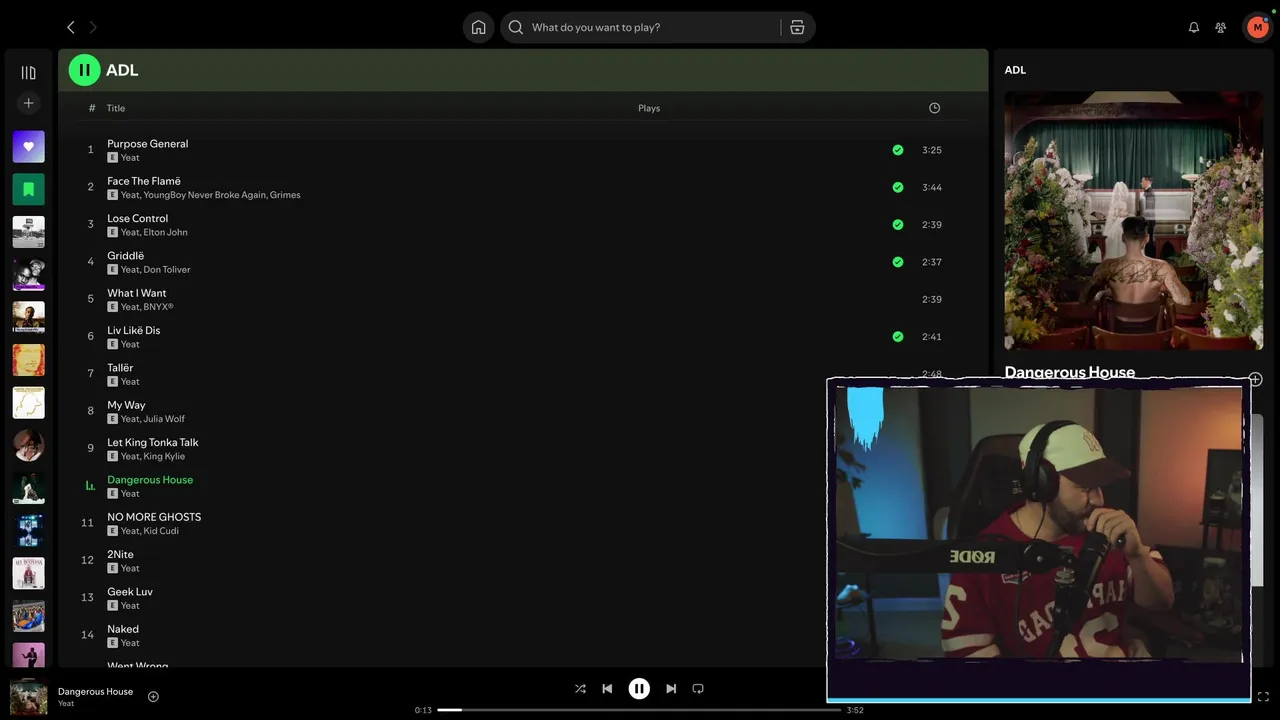This screenshot has width=1280, height=720.
Task: Open the green bookmark Your Episodes tile
Action: pyautogui.click(x=28, y=189)
